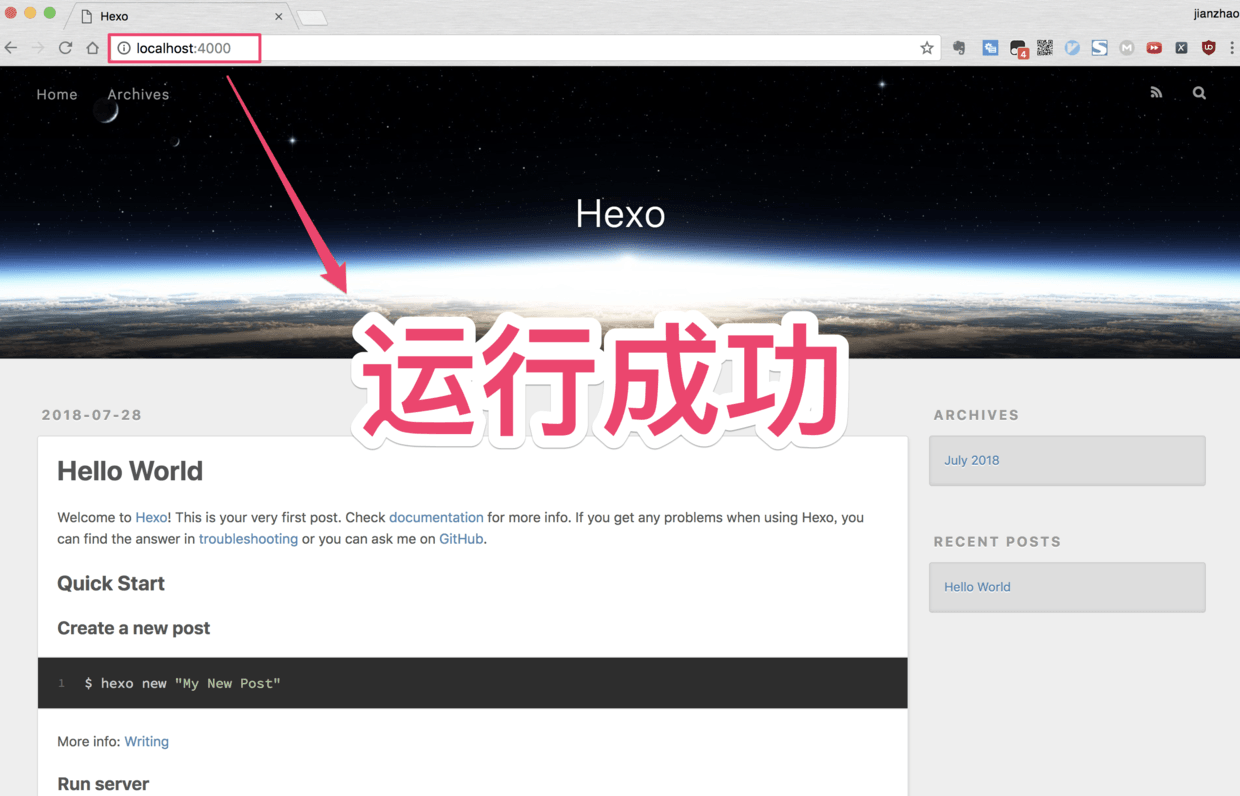This screenshot has height=796, width=1240.
Task: Open the Hello World post title
Action: (130, 471)
